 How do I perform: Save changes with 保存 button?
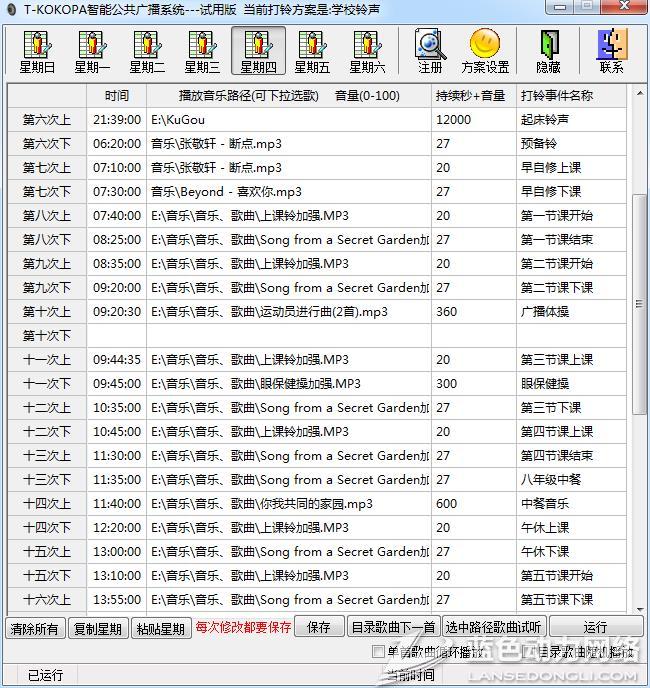(x=319, y=627)
